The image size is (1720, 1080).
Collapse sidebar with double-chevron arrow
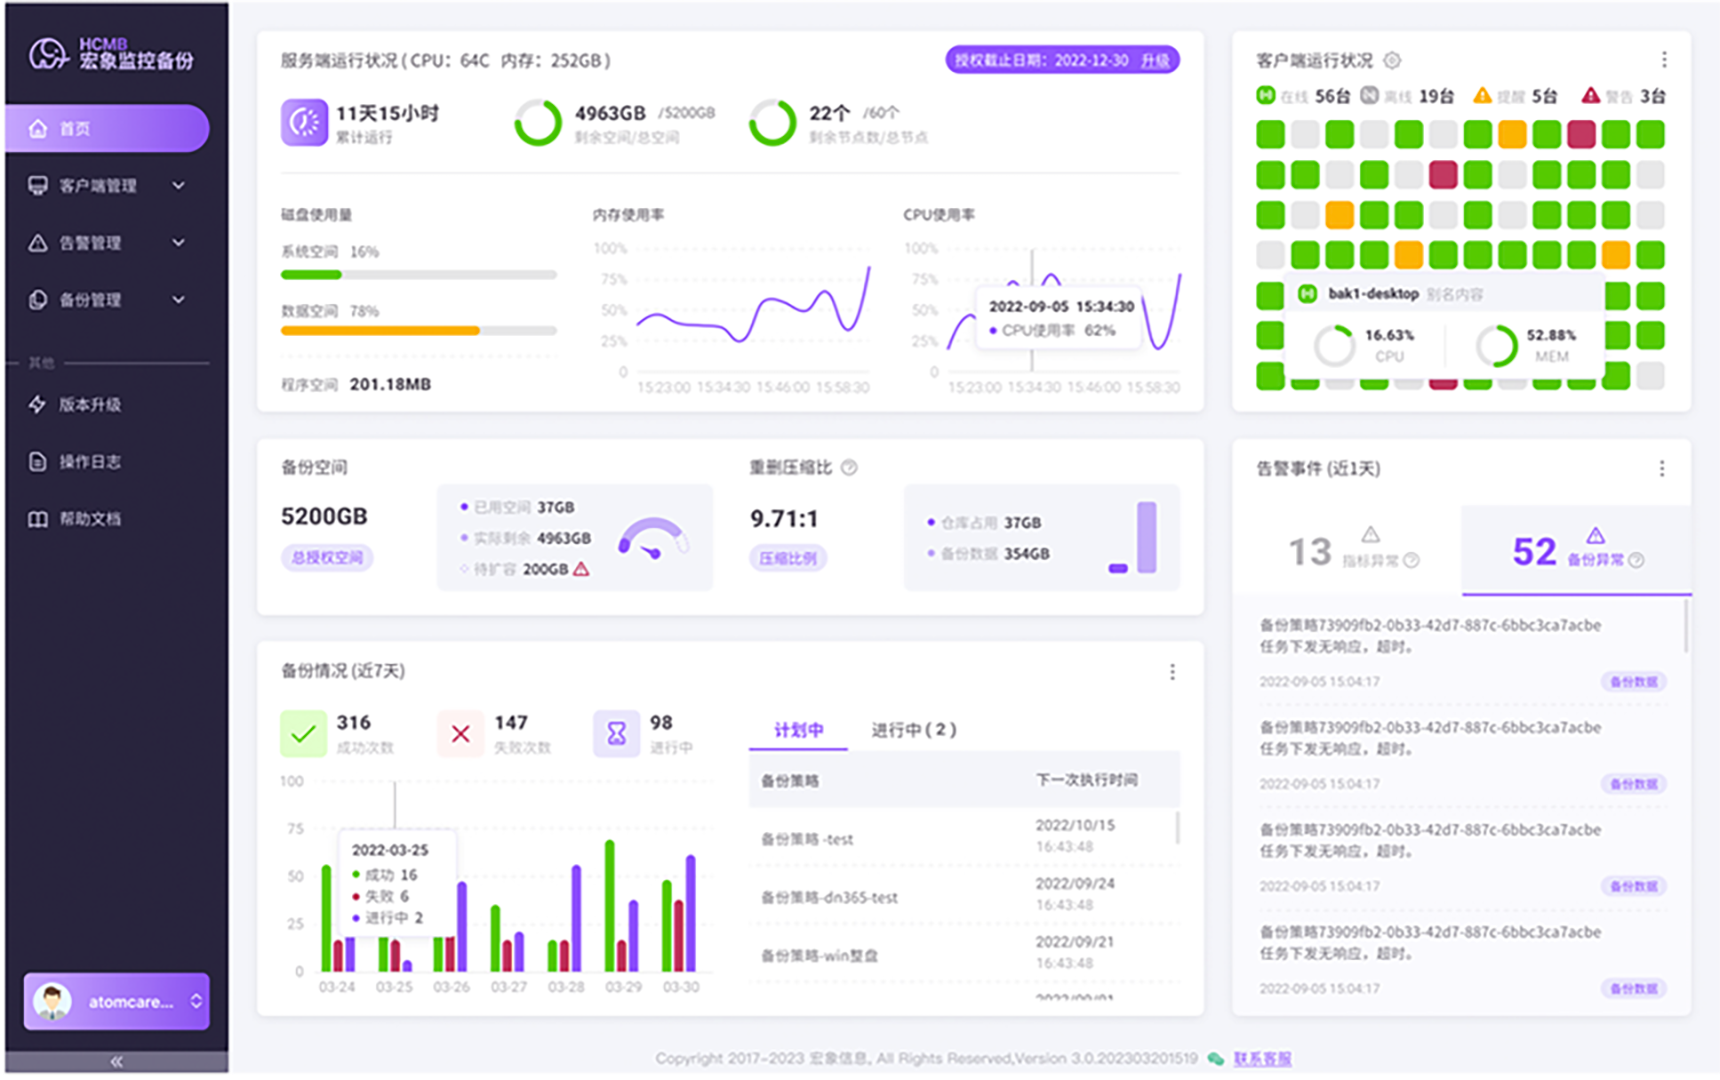tap(116, 1061)
